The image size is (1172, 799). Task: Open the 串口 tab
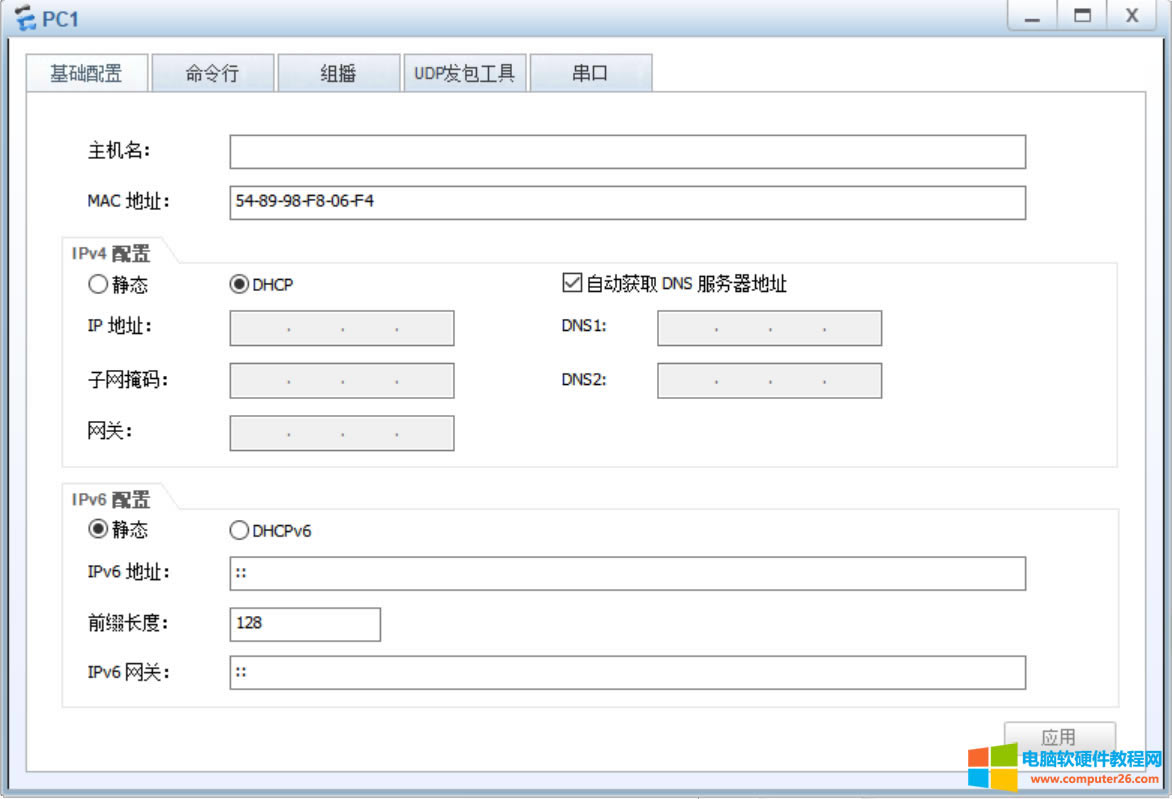point(590,73)
